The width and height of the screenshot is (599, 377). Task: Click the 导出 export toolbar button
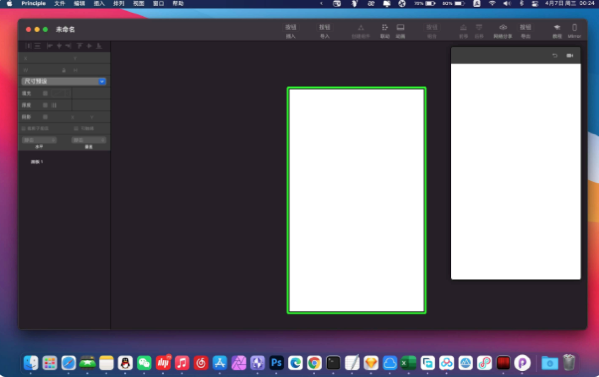[526, 31]
